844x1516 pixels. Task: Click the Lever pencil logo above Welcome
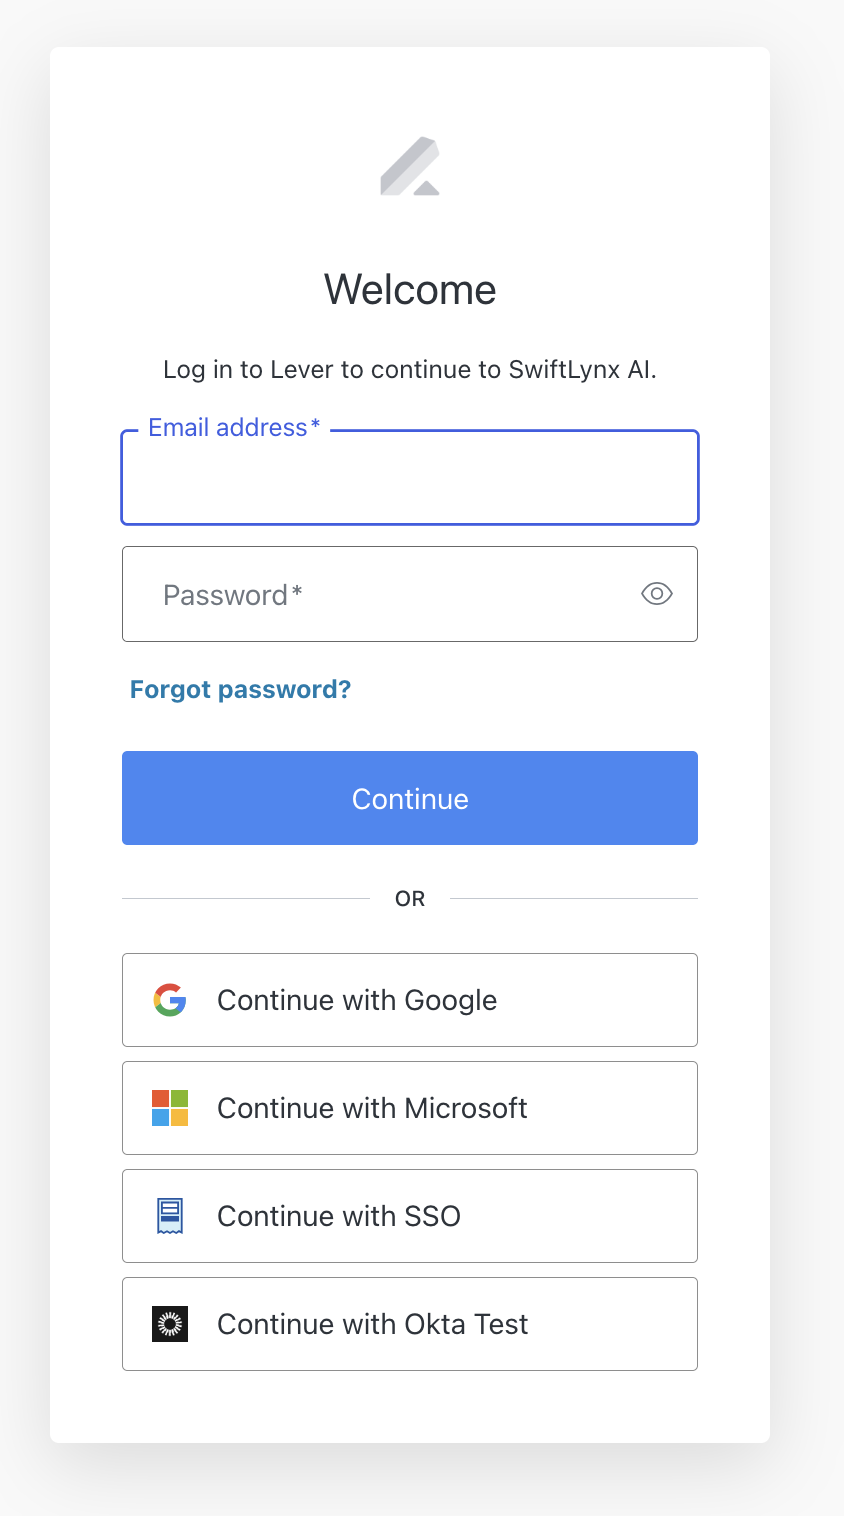(x=409, y=165)
